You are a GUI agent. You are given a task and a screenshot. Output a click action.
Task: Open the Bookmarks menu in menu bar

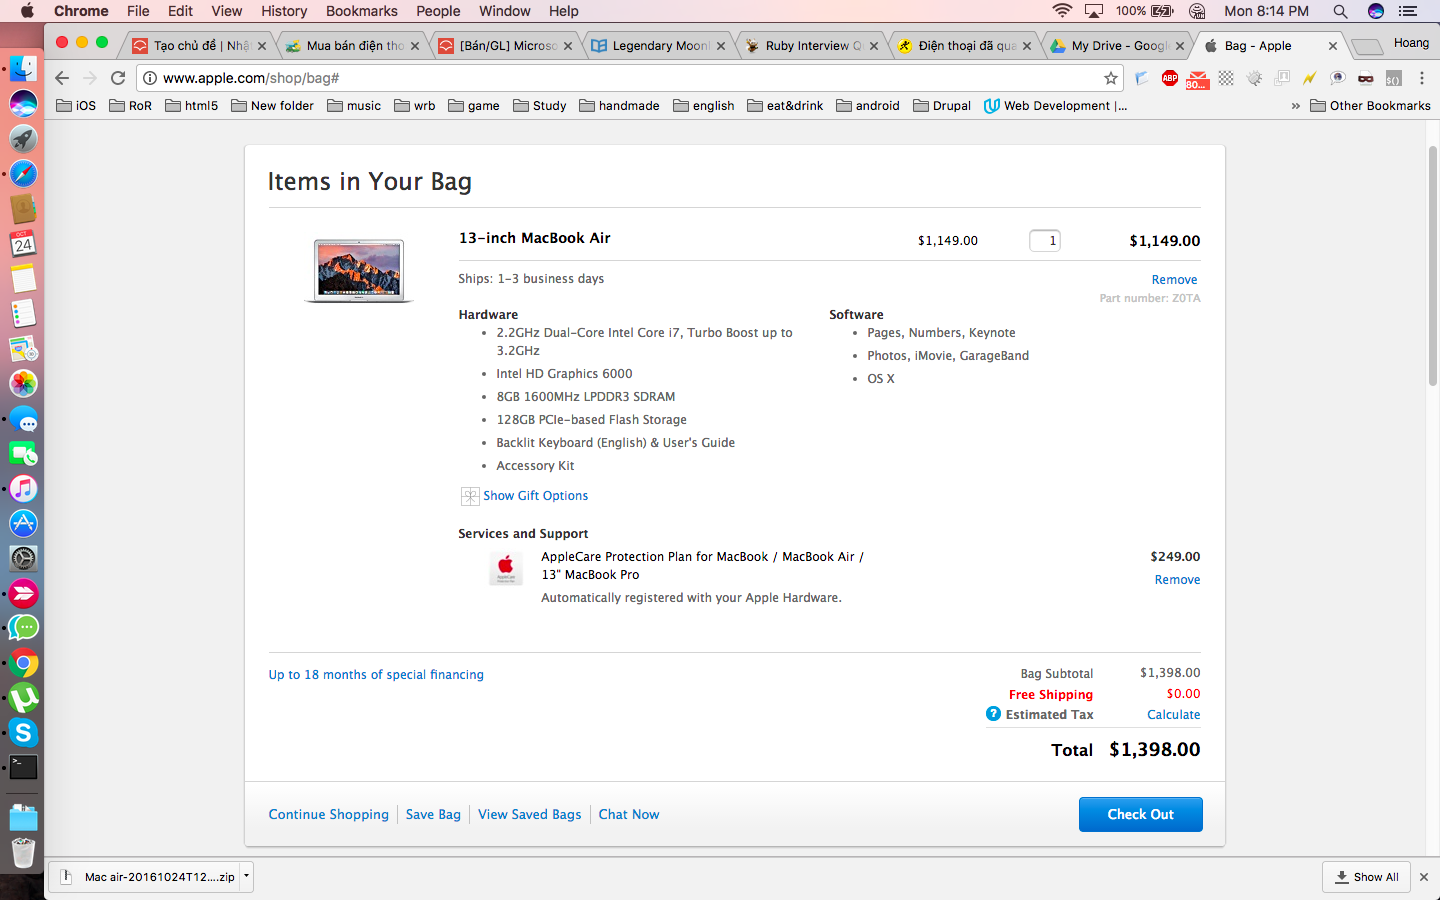click(361, 11)
